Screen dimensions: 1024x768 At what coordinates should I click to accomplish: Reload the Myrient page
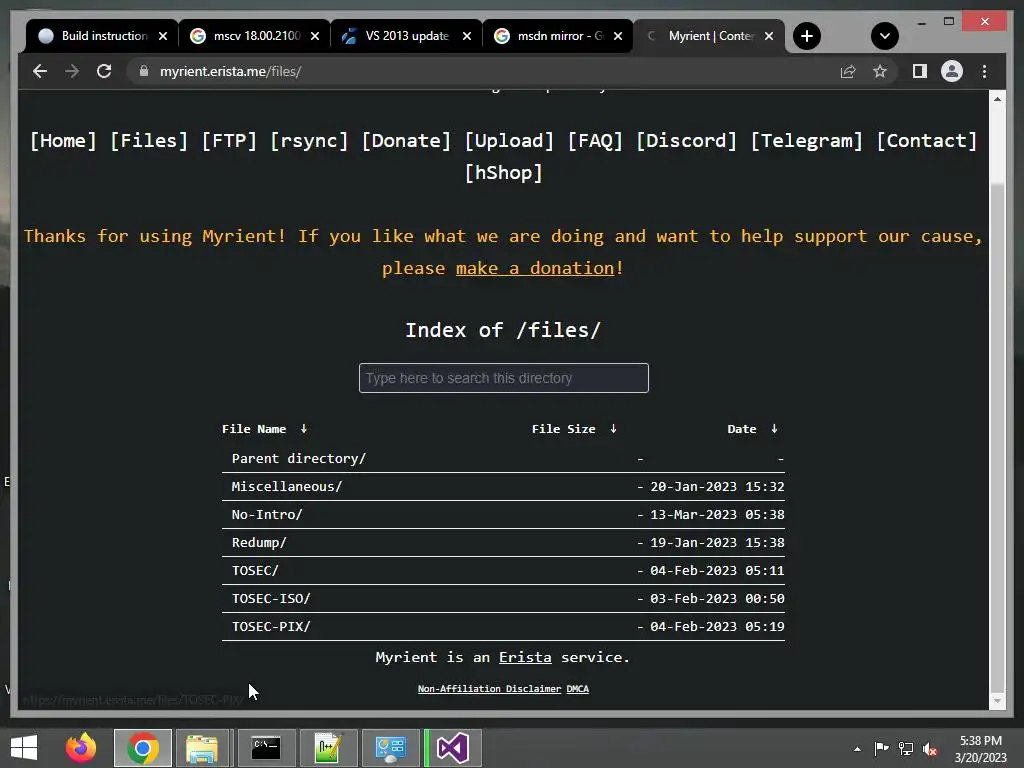(104, 71)
